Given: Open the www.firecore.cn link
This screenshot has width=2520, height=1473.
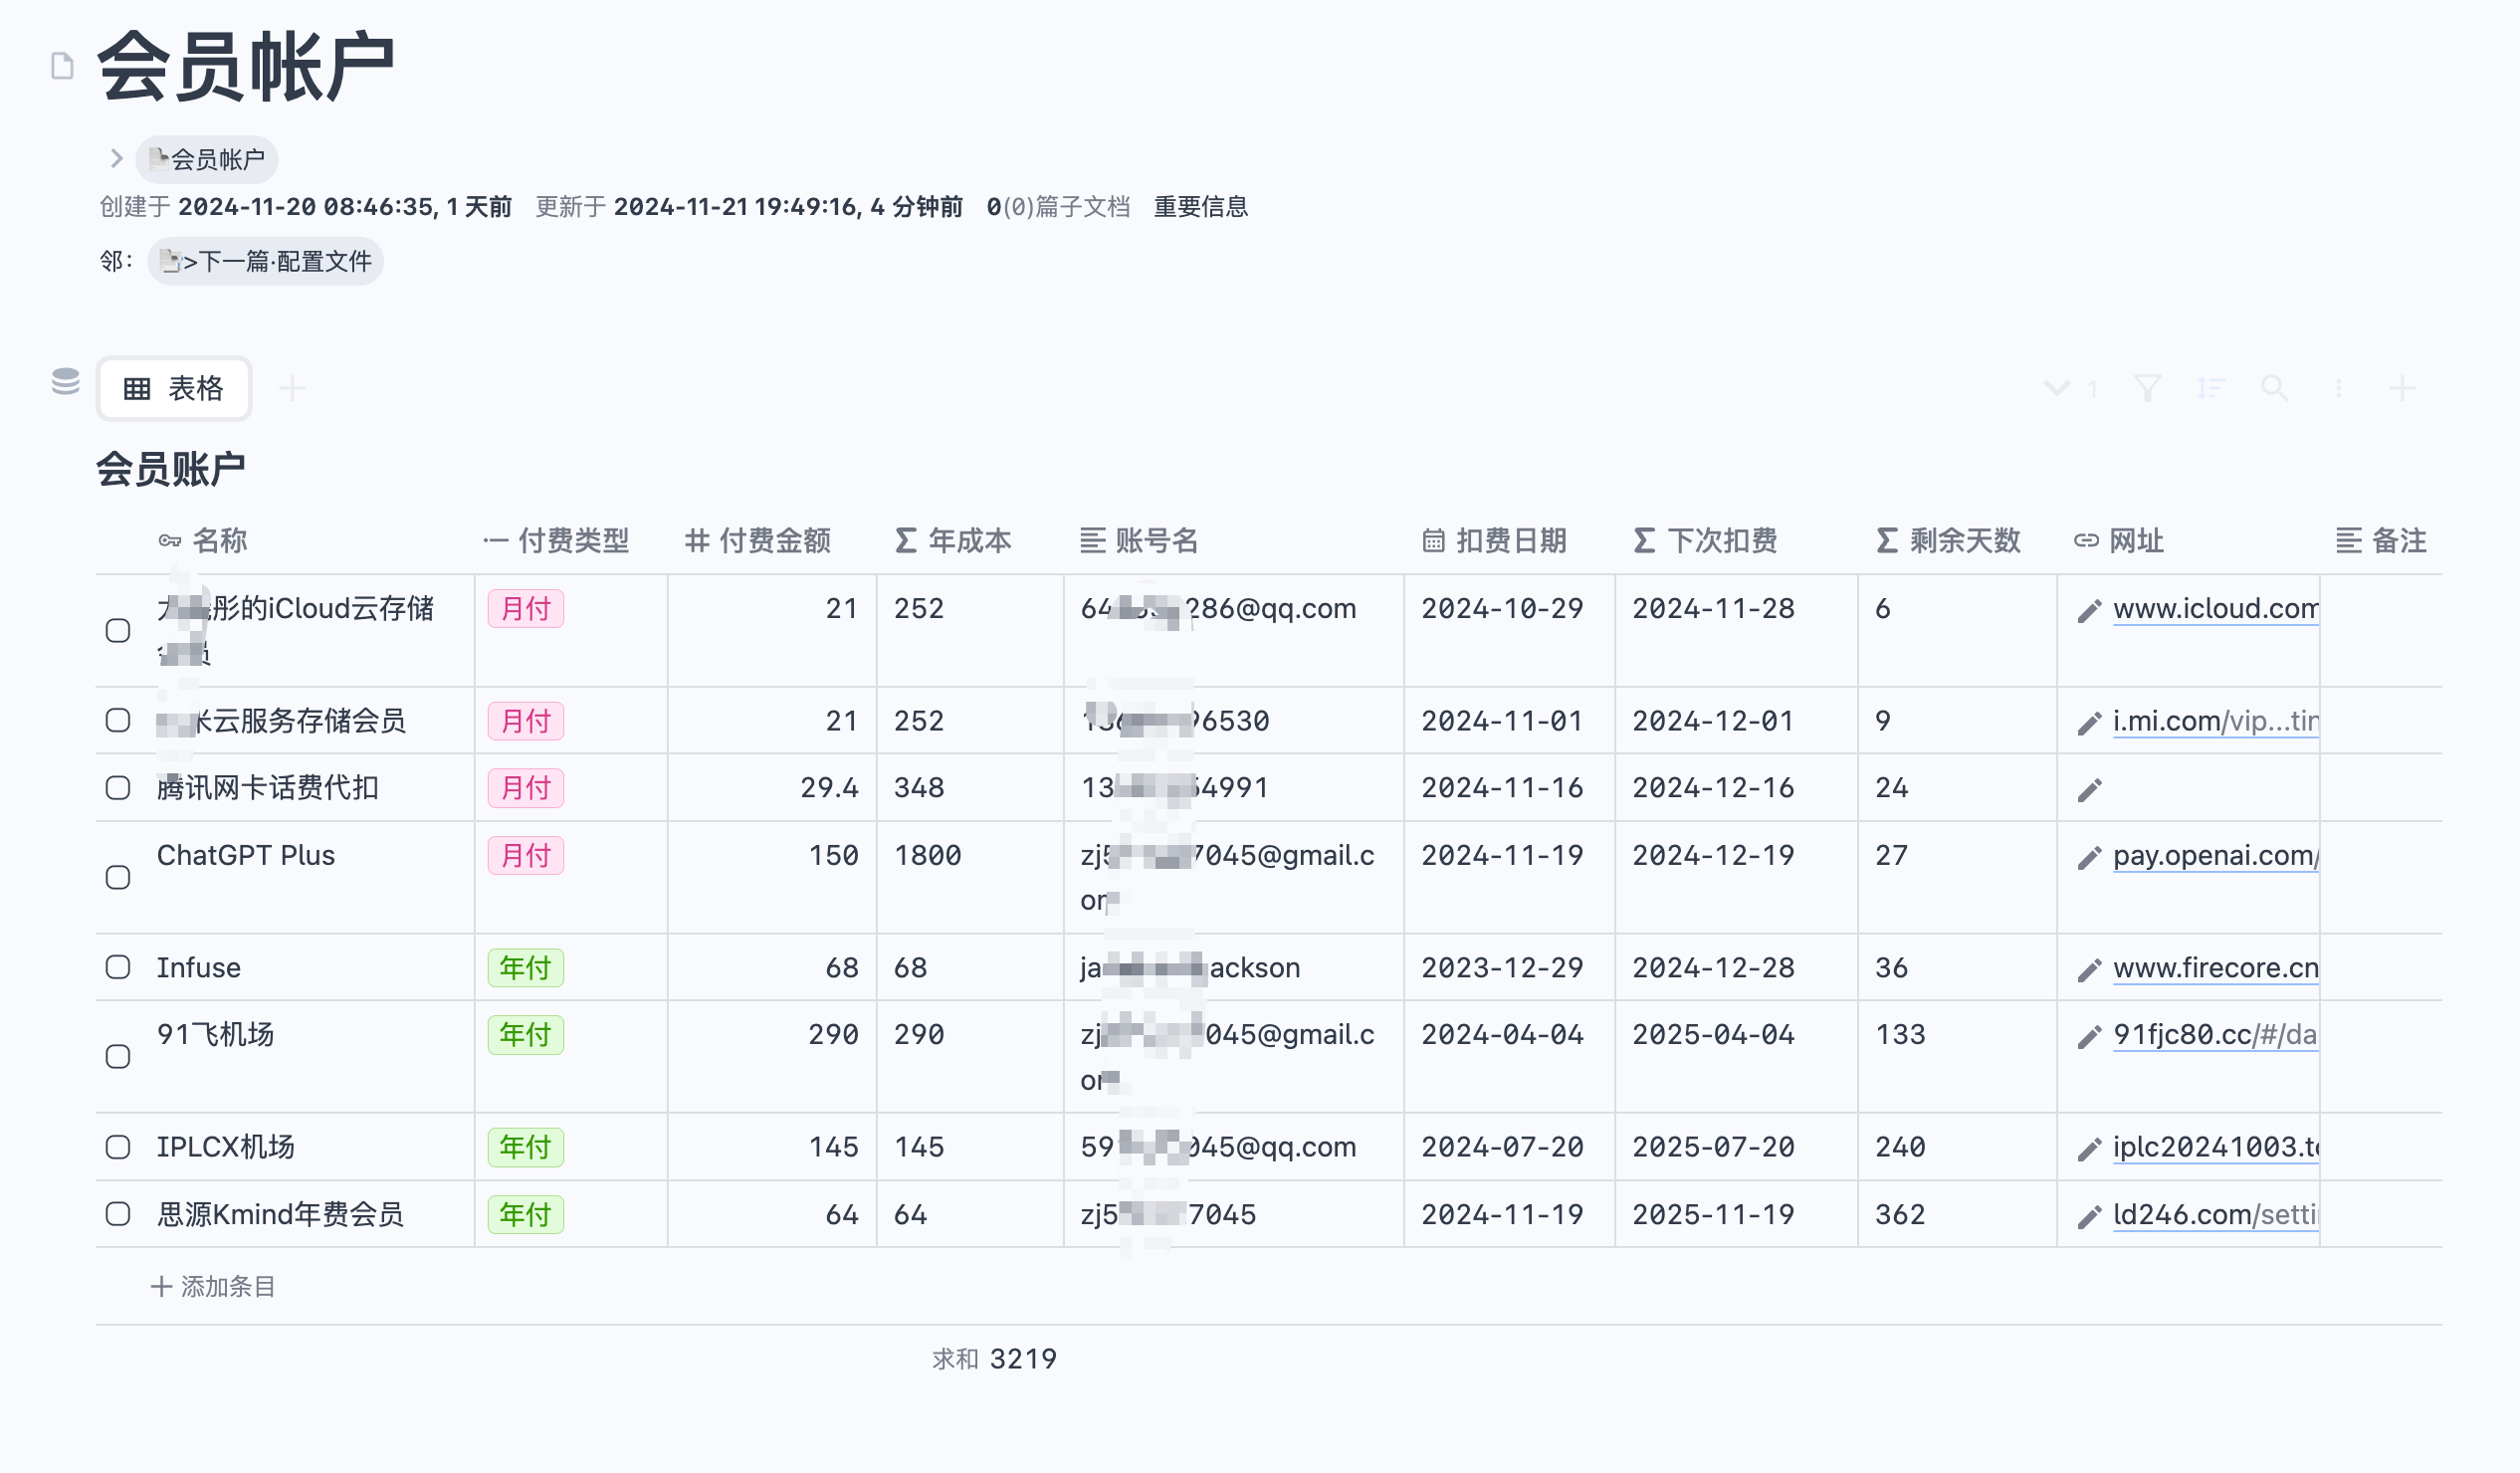Looking at the screenshot, I should click(x=2215, y=968).
